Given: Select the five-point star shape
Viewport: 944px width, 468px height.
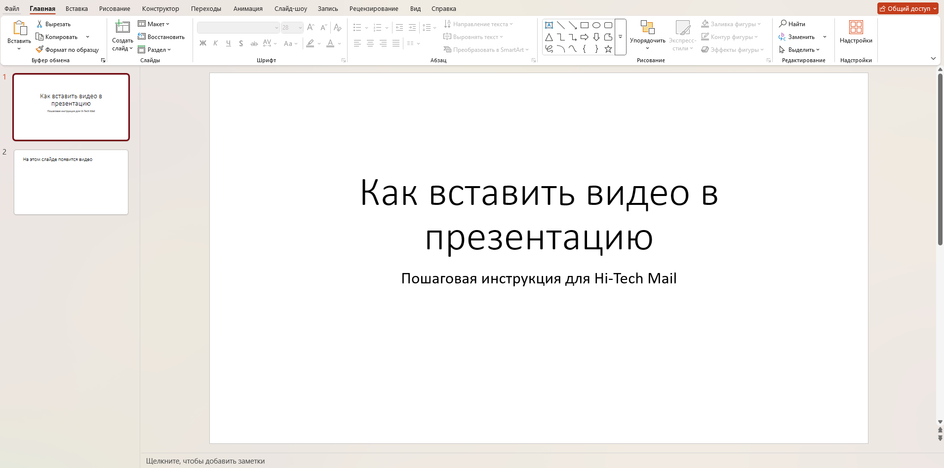Looking at the screenshot, I should pos(608,49).
